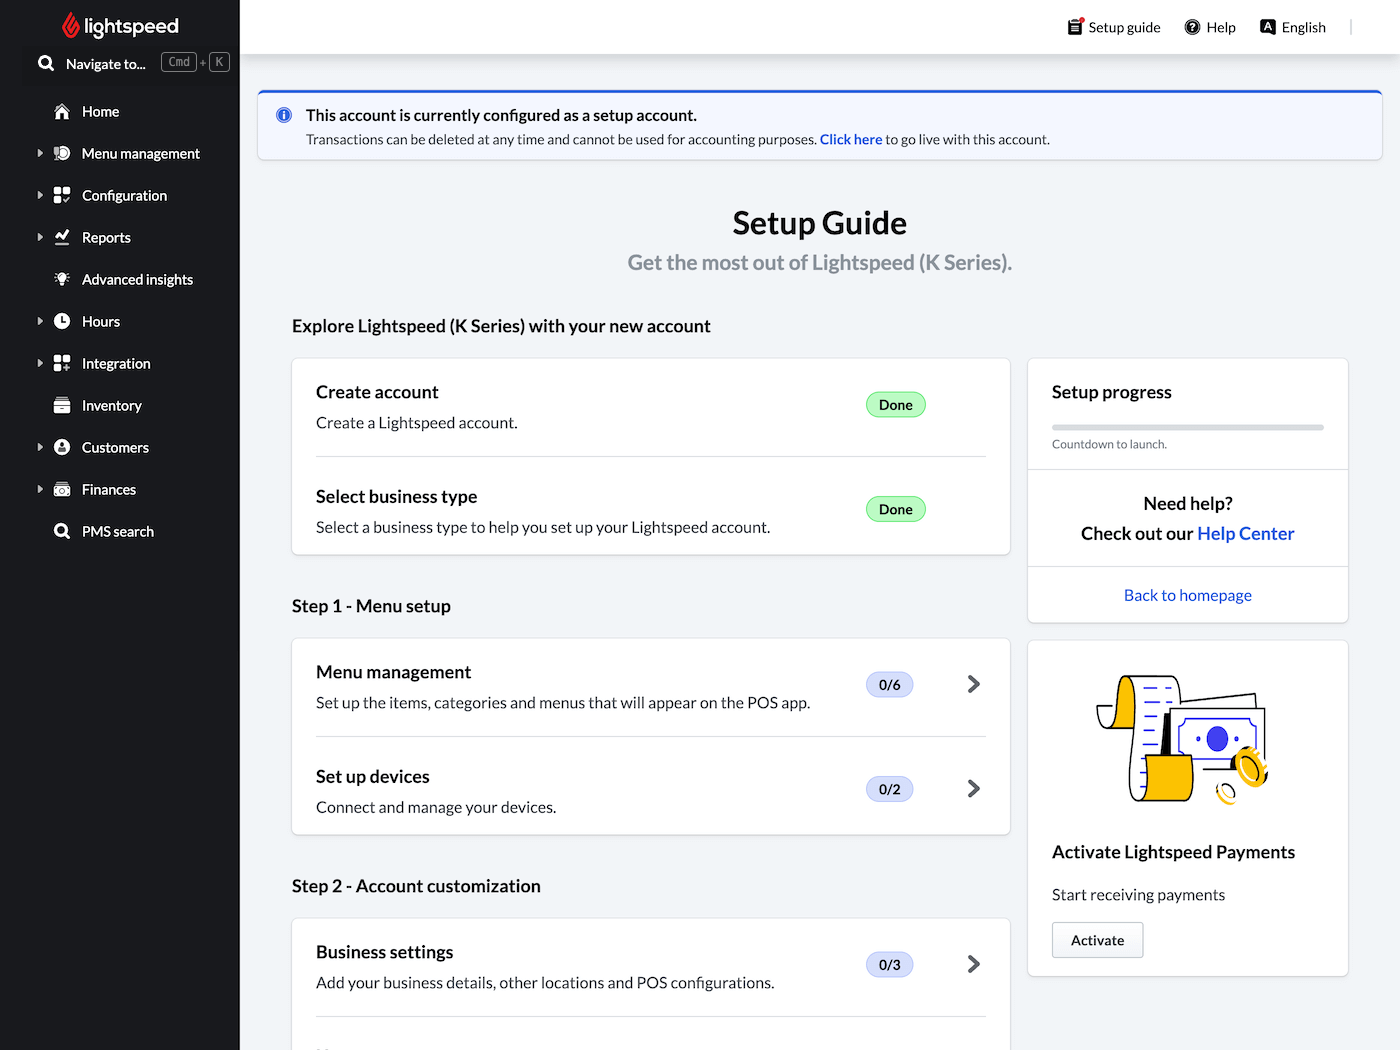
Task: Expand the Finances sidebar section
Action: click(x=38, y=489)
